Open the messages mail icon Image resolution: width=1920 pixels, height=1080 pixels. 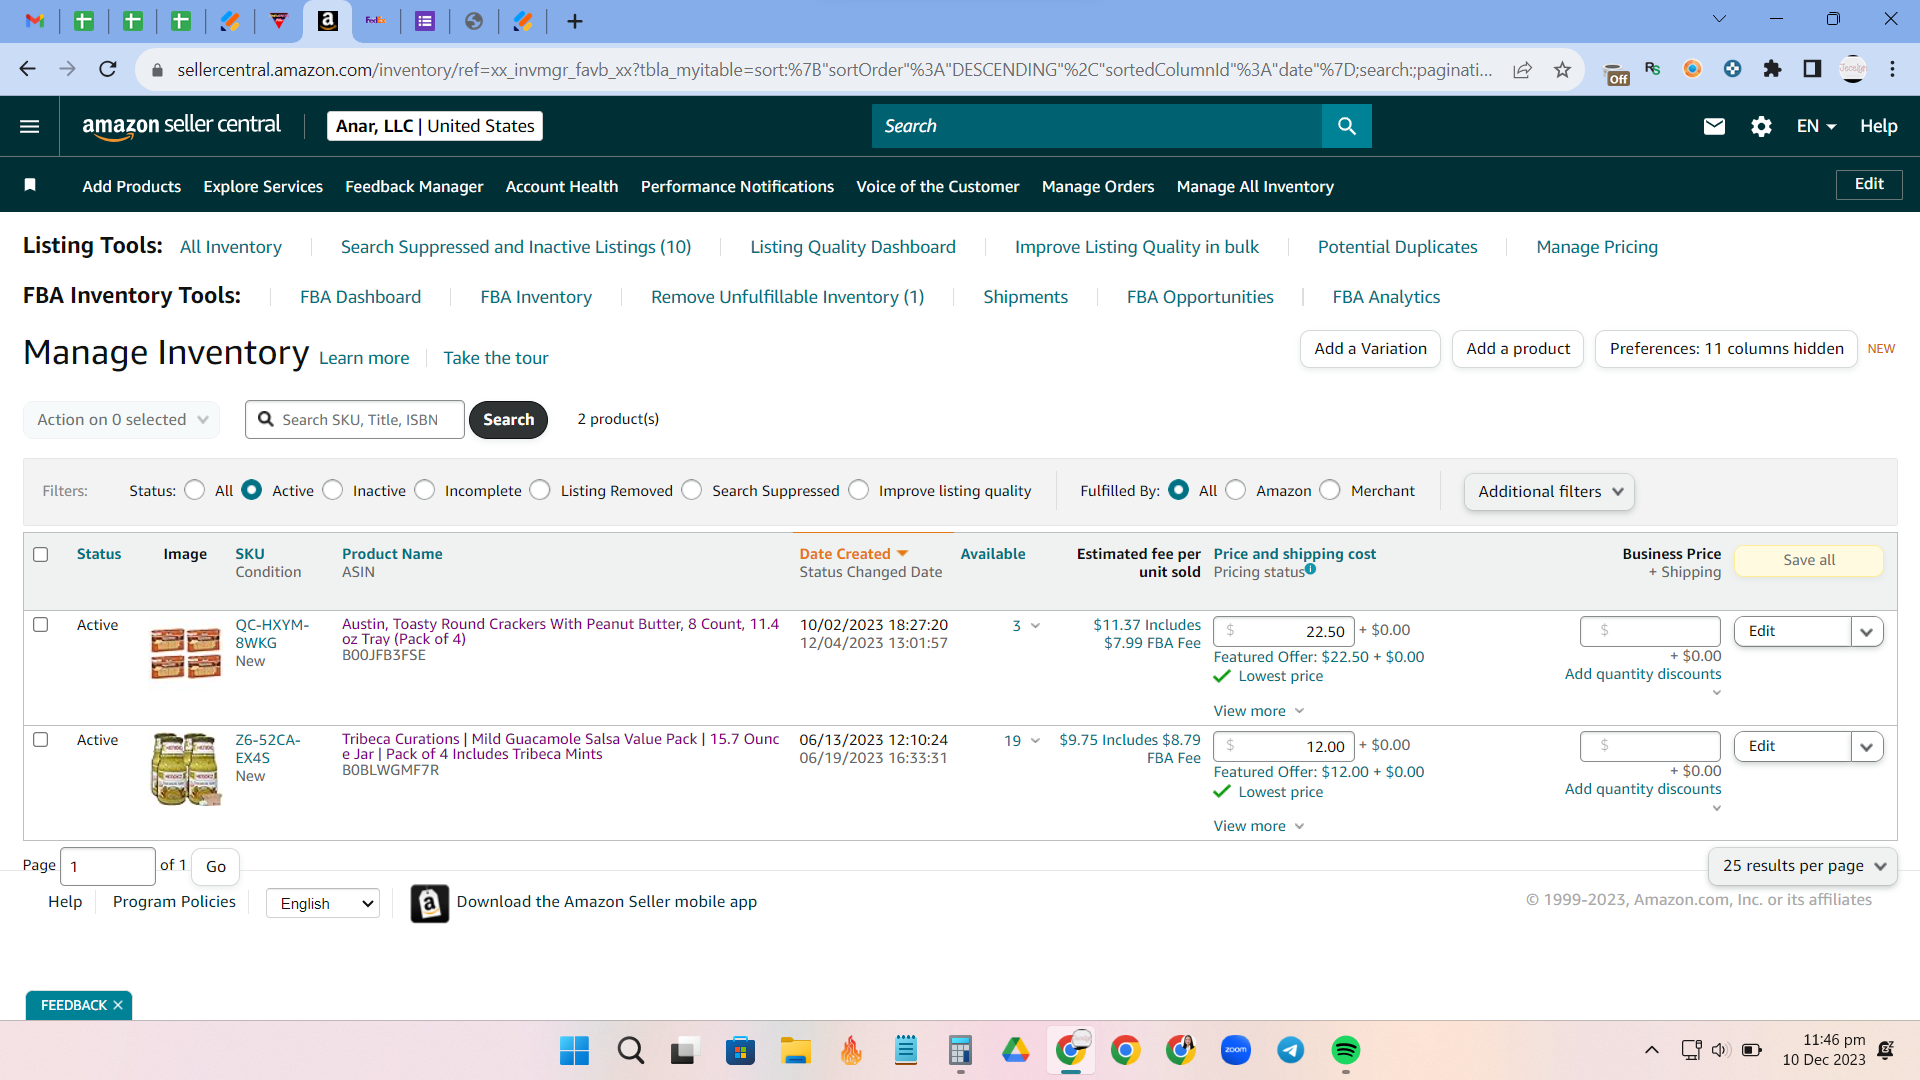tap(1714, 126)
